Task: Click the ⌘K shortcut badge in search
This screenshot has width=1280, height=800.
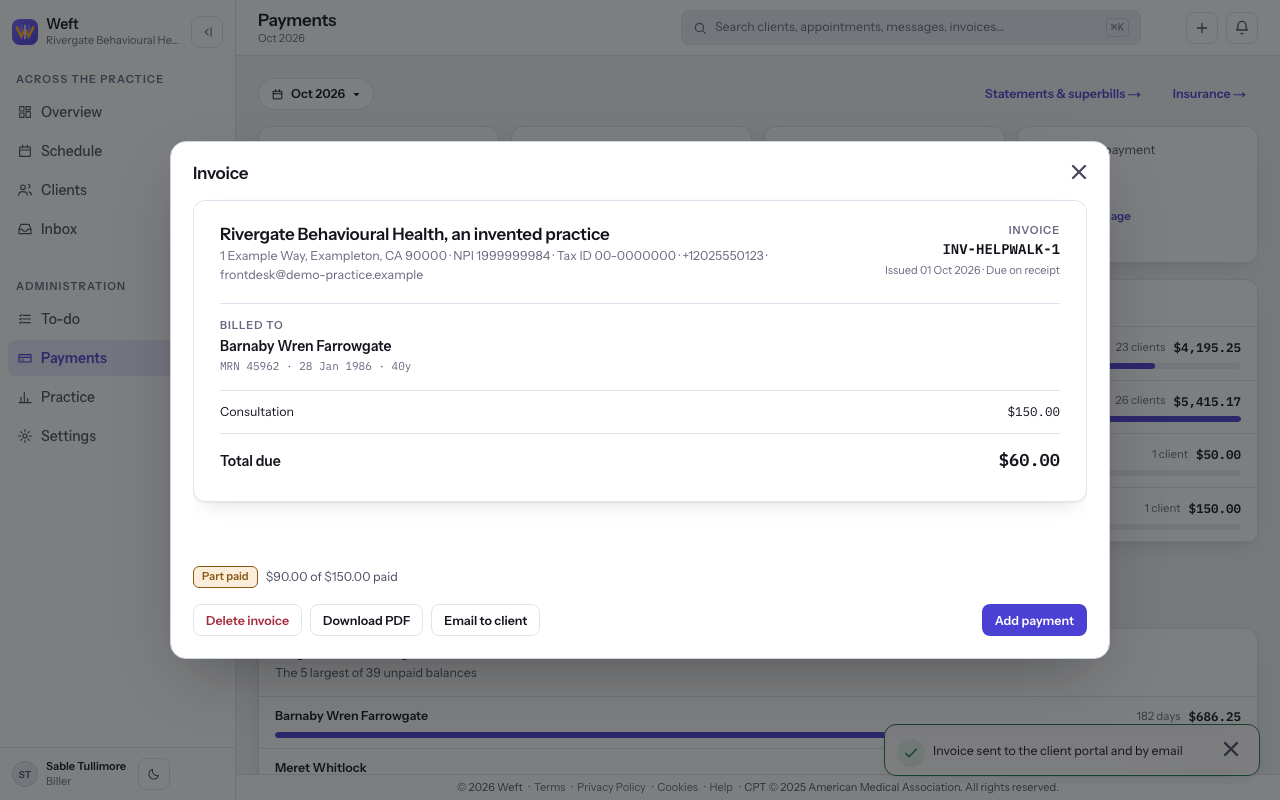Action: 1117,28
